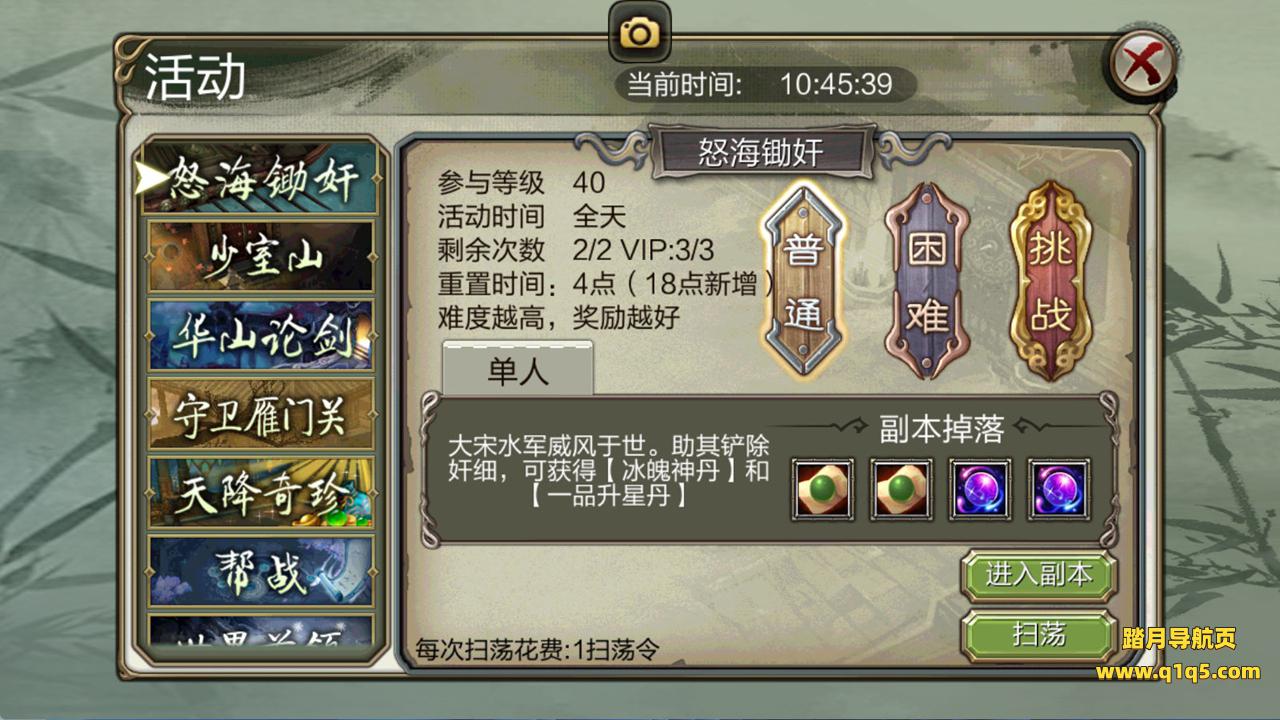Click 进入副本 button
The width and height of the screenshot is (1280, 720).
[x=1039, y=575]
